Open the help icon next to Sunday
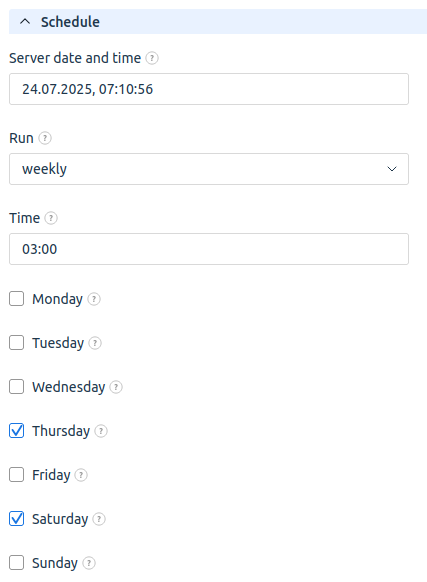The height and width of the screenshot is (582, 427). tap(89, 563)
